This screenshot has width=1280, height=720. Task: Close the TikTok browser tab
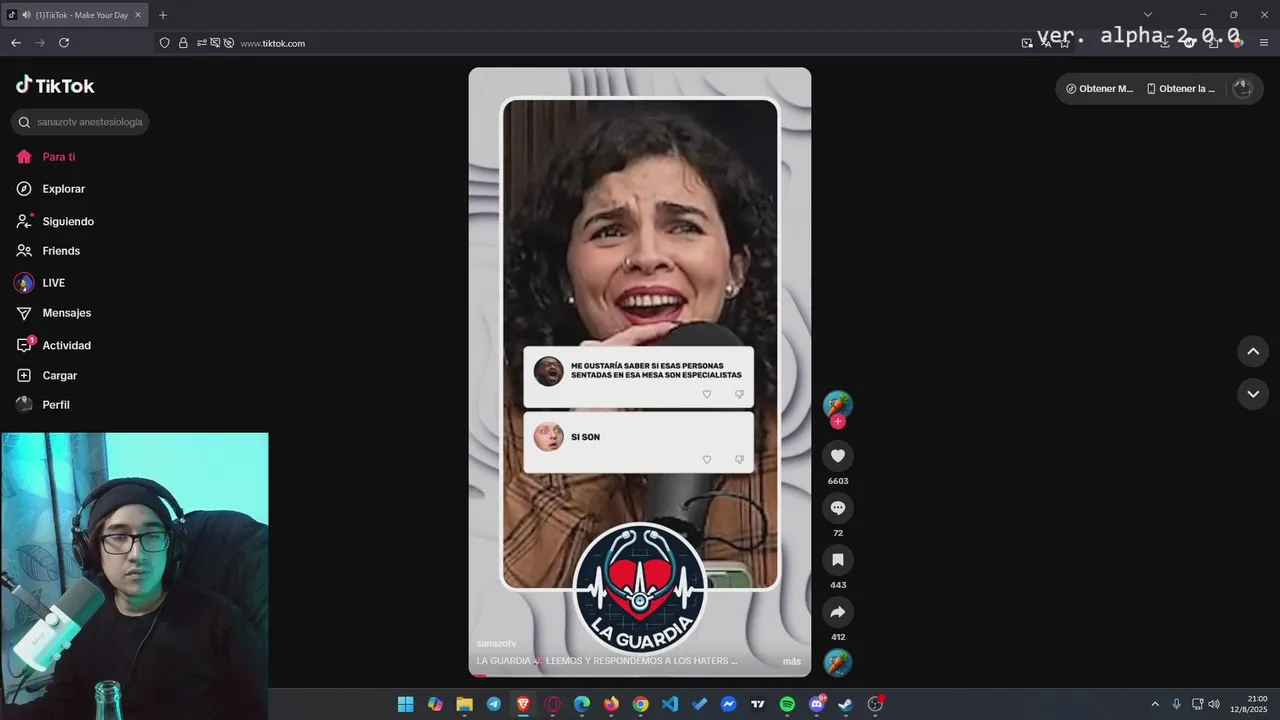138,15
